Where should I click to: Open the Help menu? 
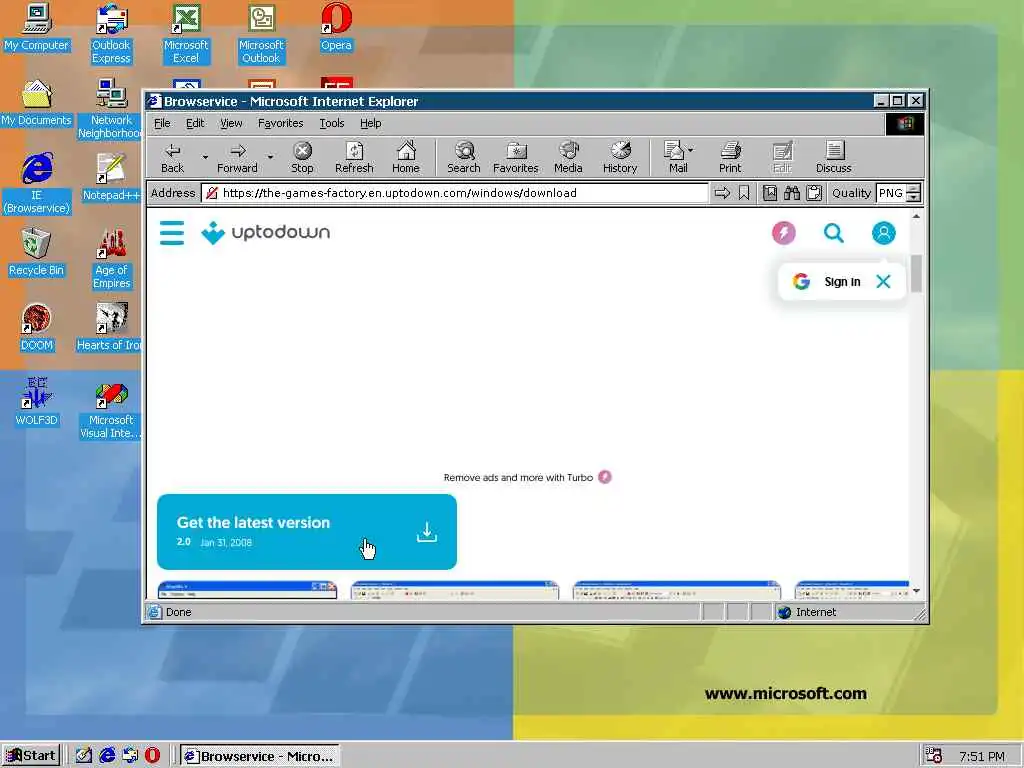coord(370,123)
